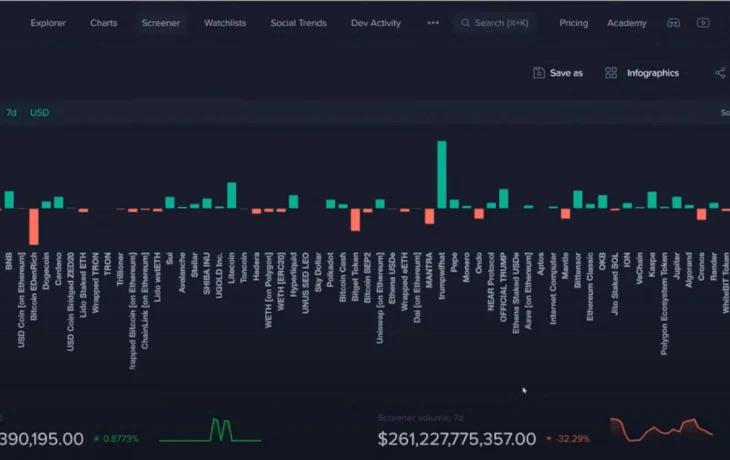Click the Polkadot axis label

tap(331, 270)
